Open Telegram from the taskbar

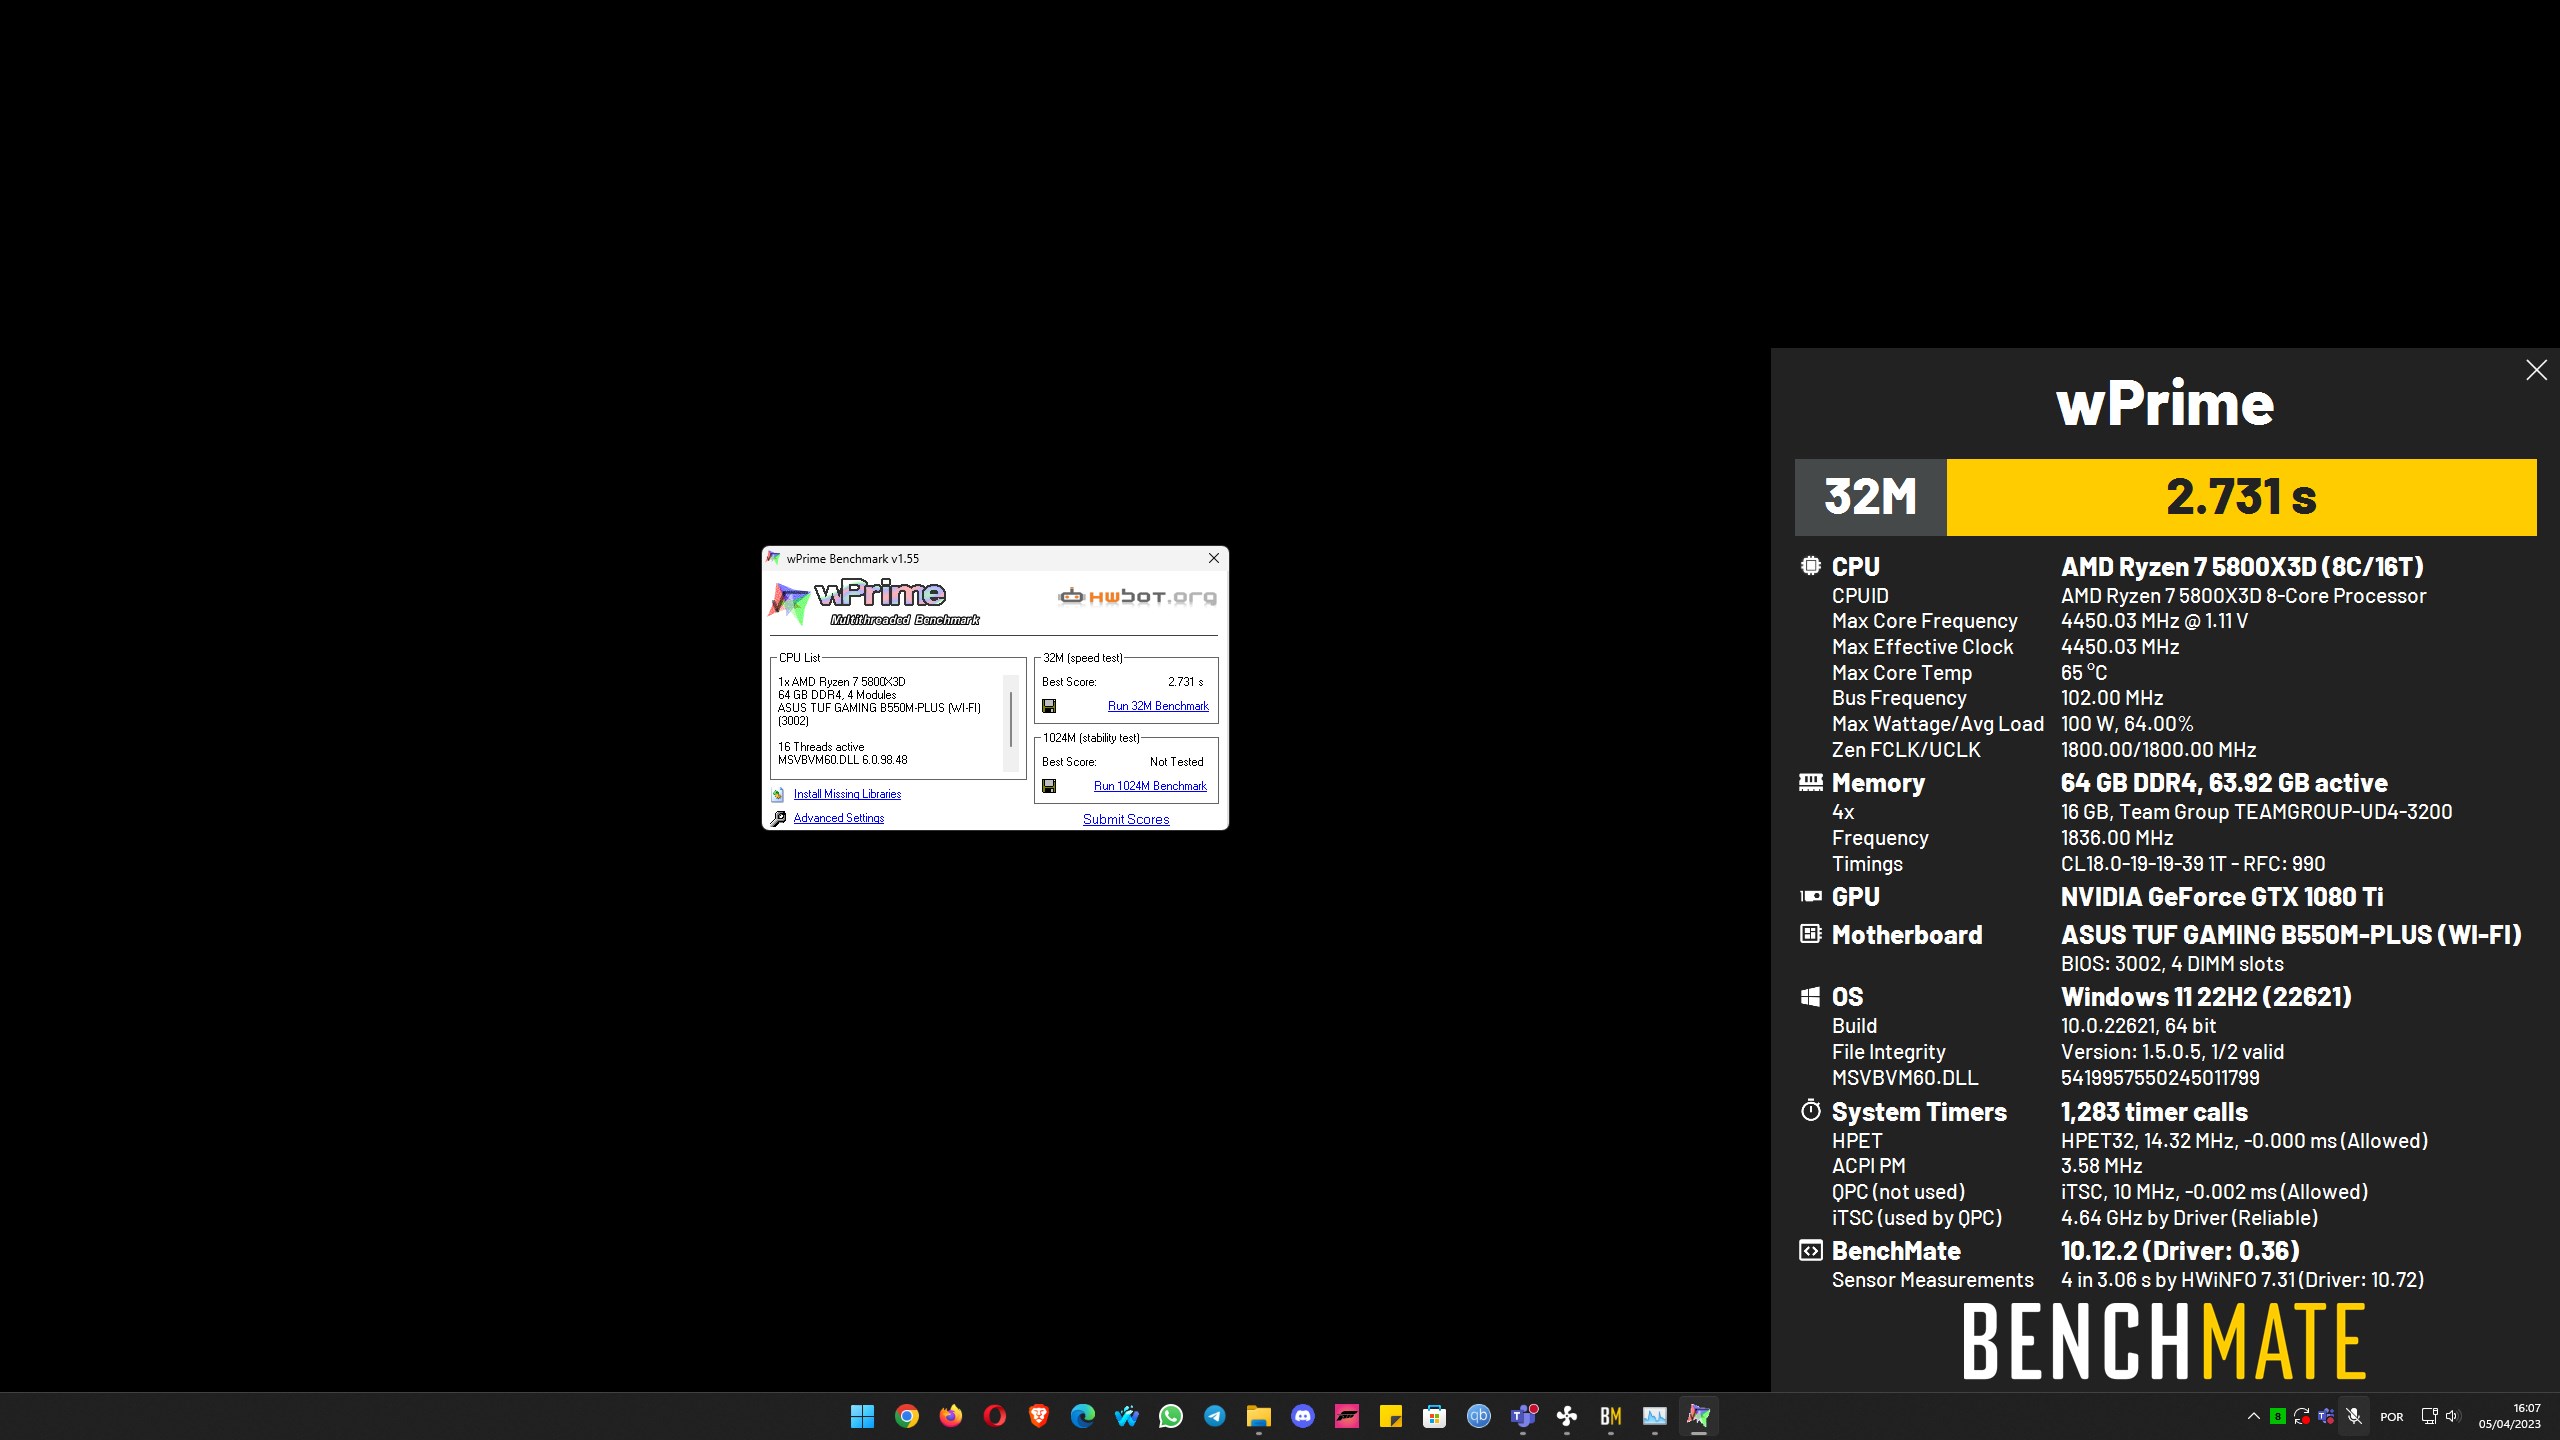[x=1214, y=1416]
